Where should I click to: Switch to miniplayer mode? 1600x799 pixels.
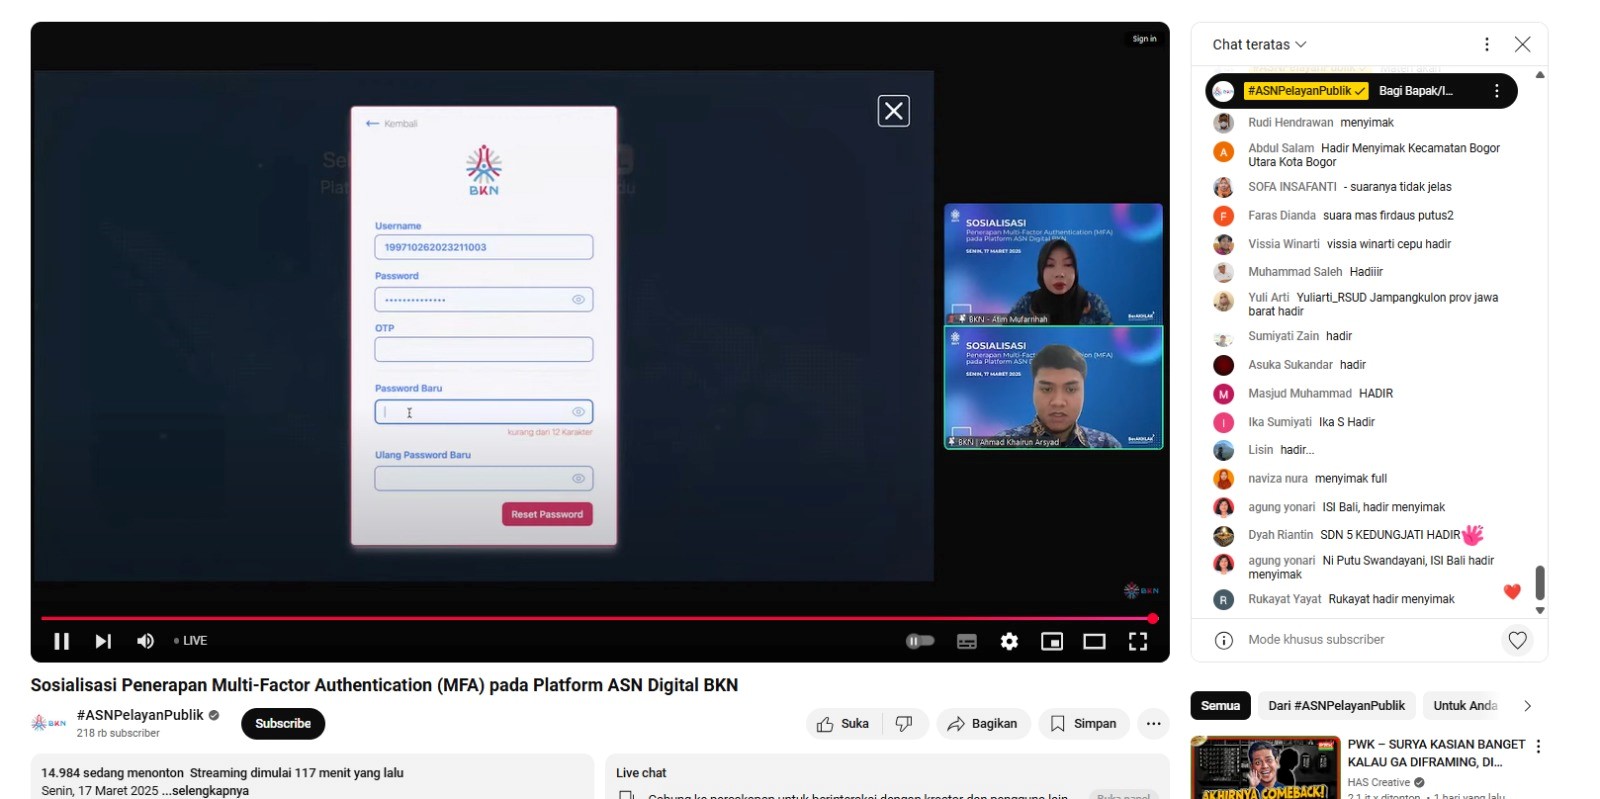tap(1051, 642)
